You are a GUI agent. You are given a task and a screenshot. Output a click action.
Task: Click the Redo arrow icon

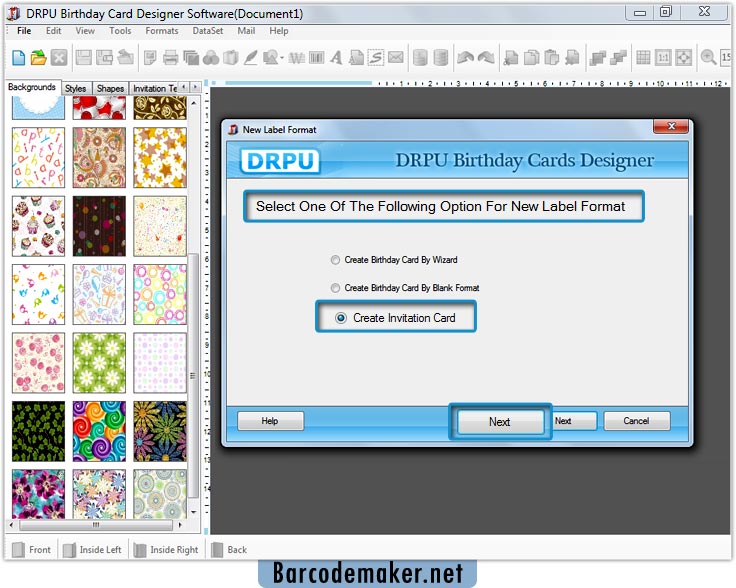click(x=486, y=58)
